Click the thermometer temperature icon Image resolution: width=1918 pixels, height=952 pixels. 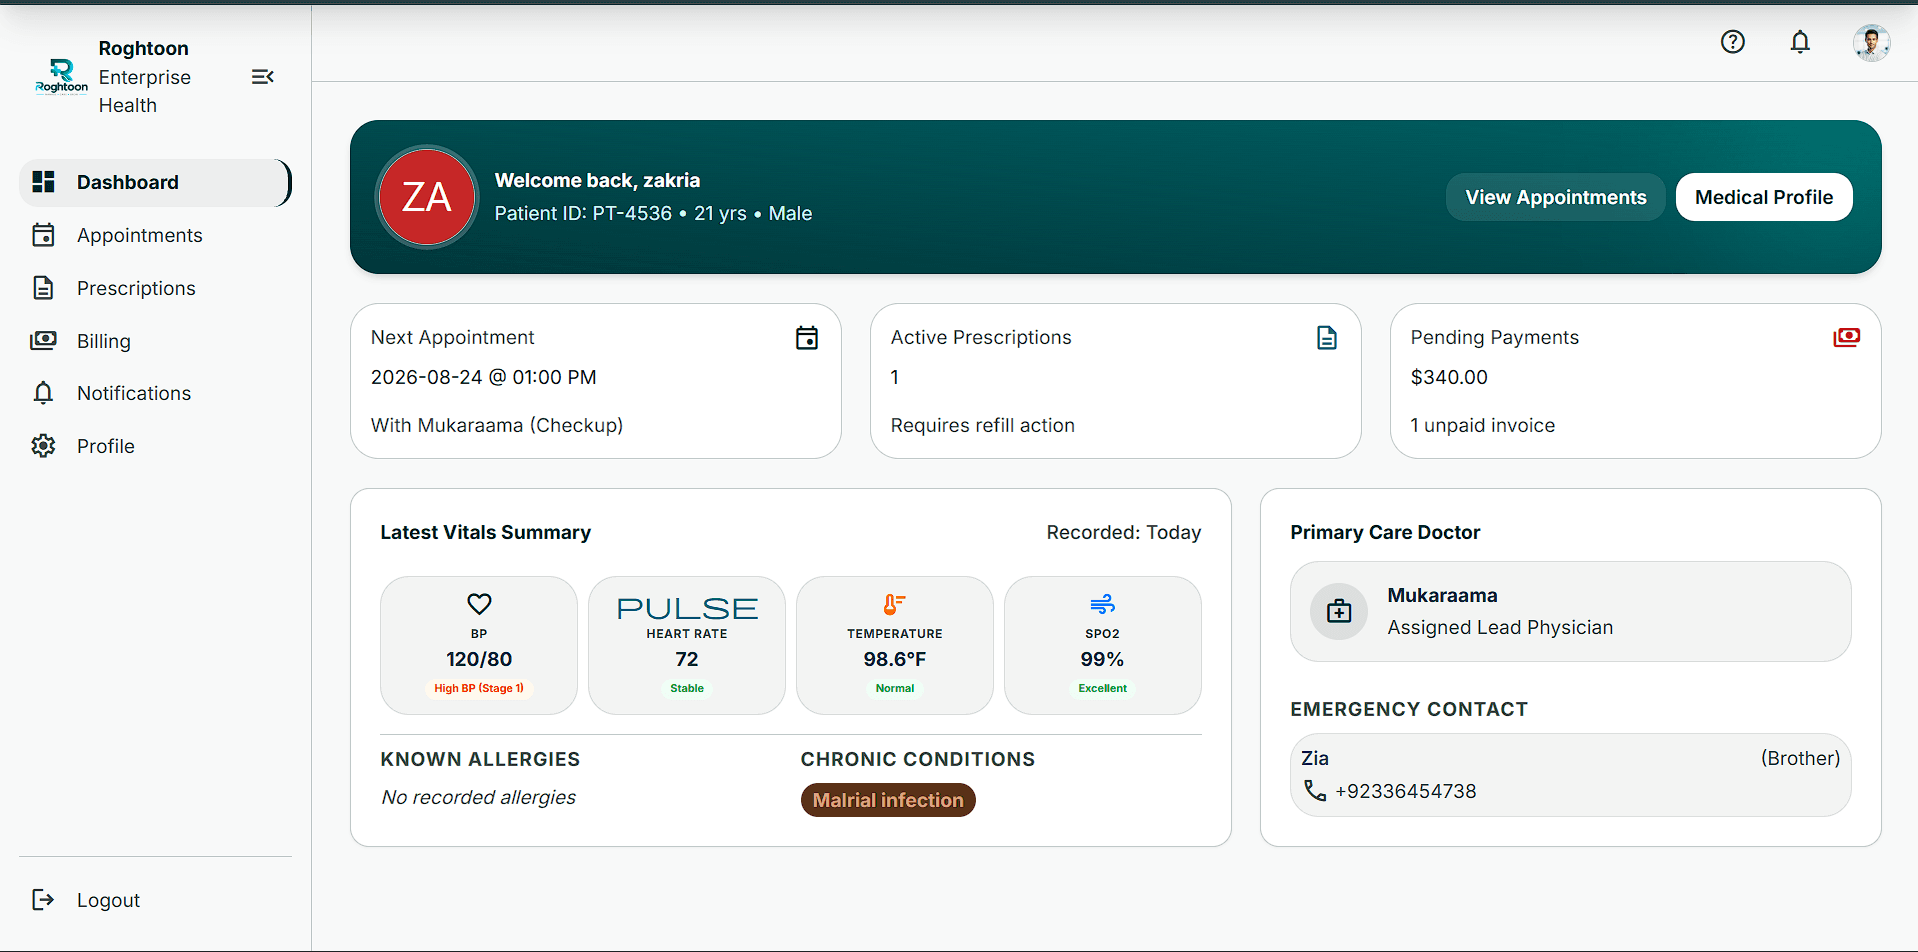point(894,604)
